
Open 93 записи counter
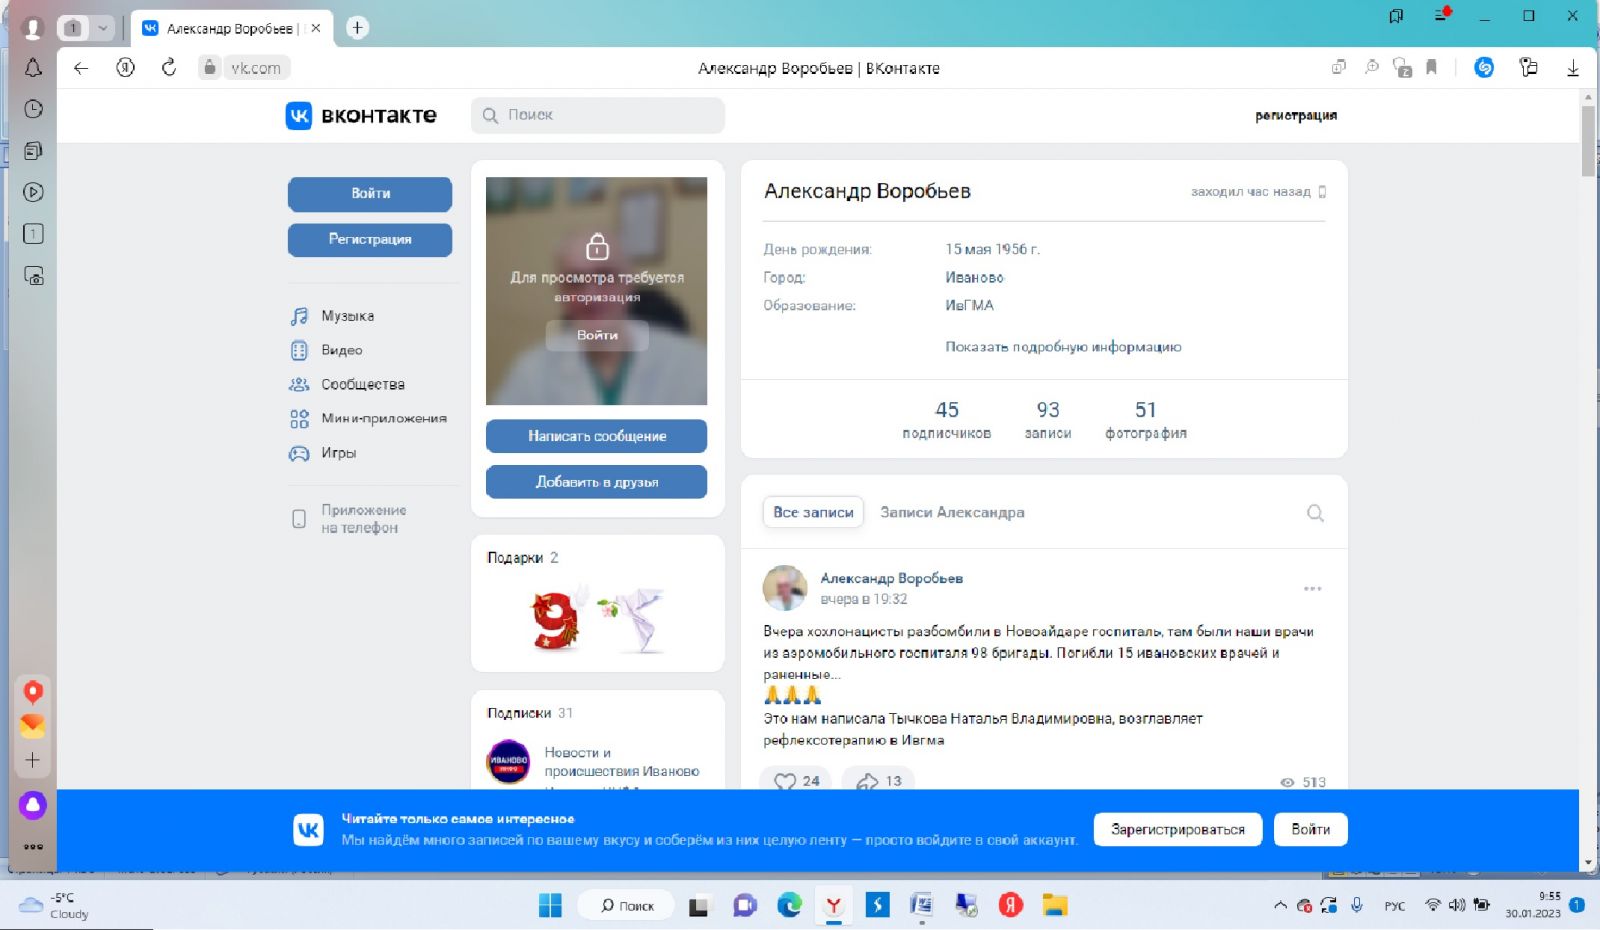[x=1048, y=420]
